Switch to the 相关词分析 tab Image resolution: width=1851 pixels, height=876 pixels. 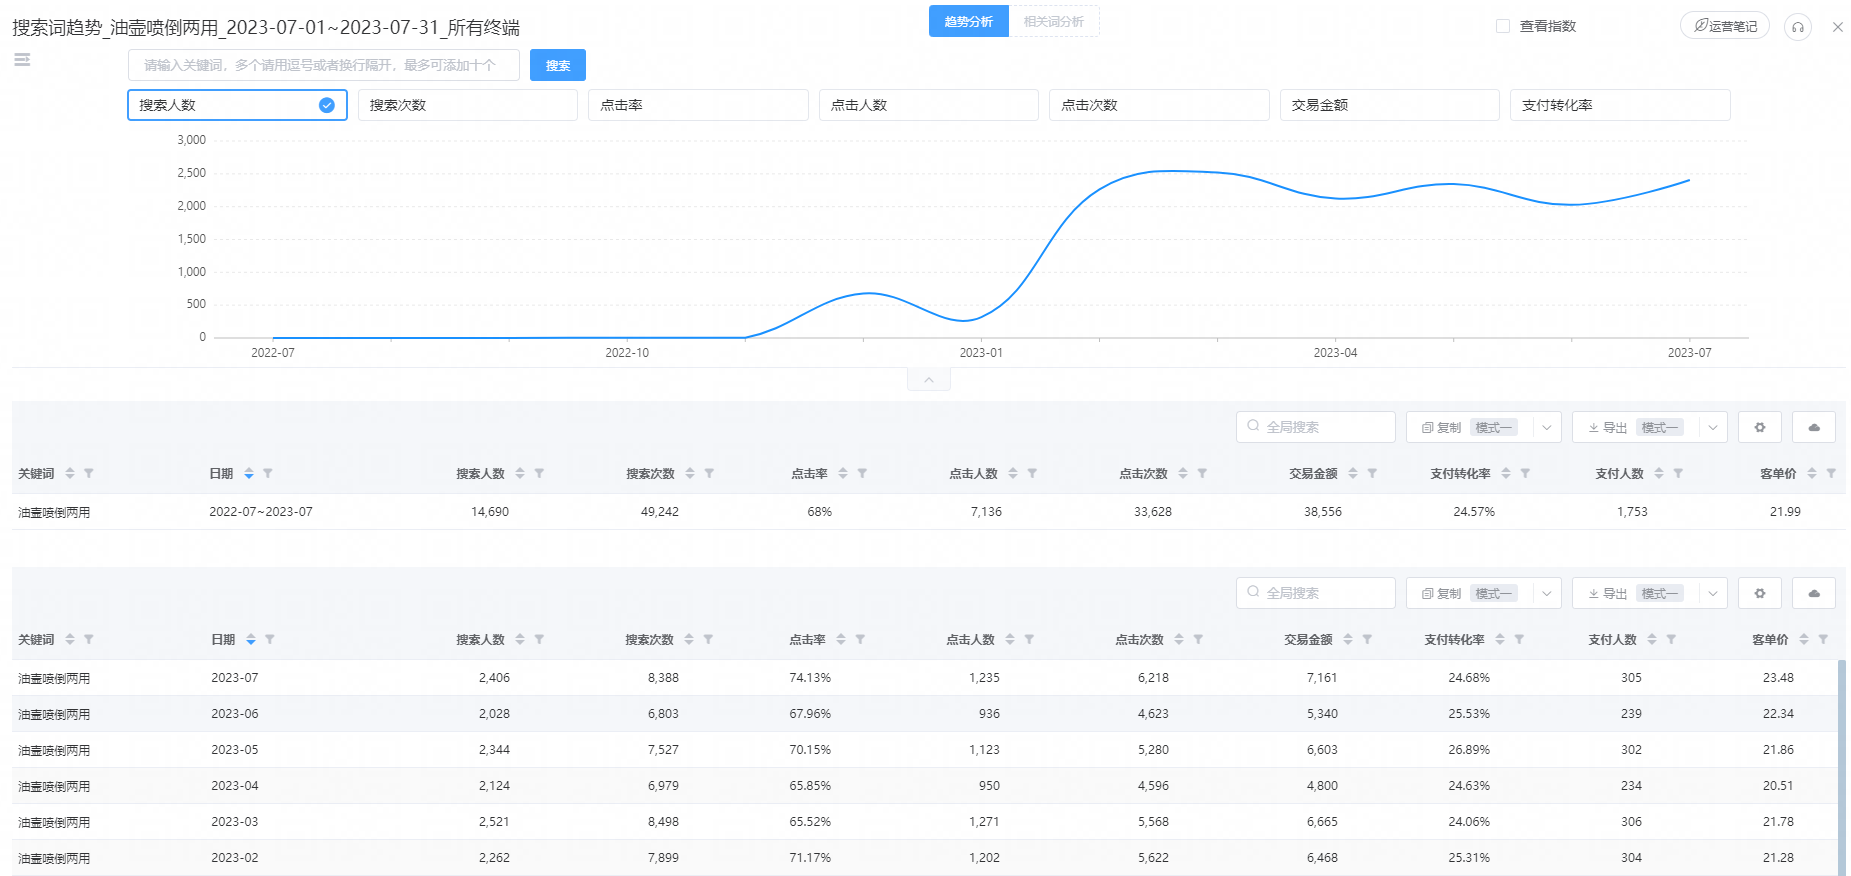coord(1053,21)
